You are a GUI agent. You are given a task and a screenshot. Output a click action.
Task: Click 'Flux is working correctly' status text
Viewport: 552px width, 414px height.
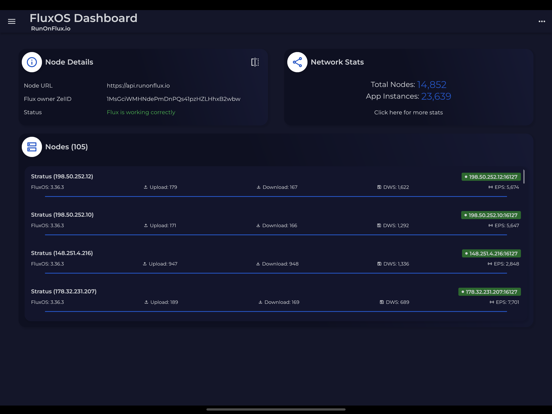[141, 112]
